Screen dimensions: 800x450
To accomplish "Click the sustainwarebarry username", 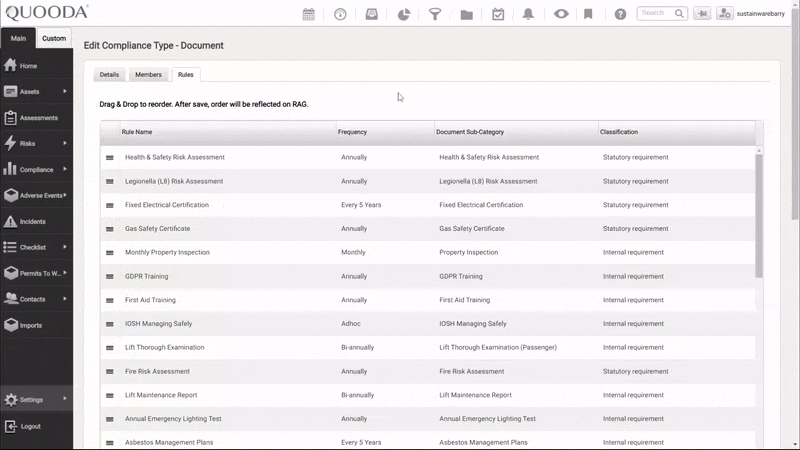I will pos(760,14).
